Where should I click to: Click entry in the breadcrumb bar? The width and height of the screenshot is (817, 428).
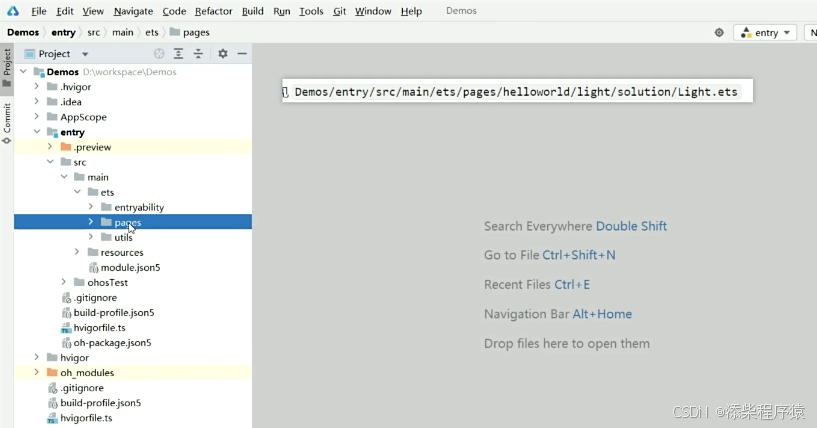click(64, 32)
